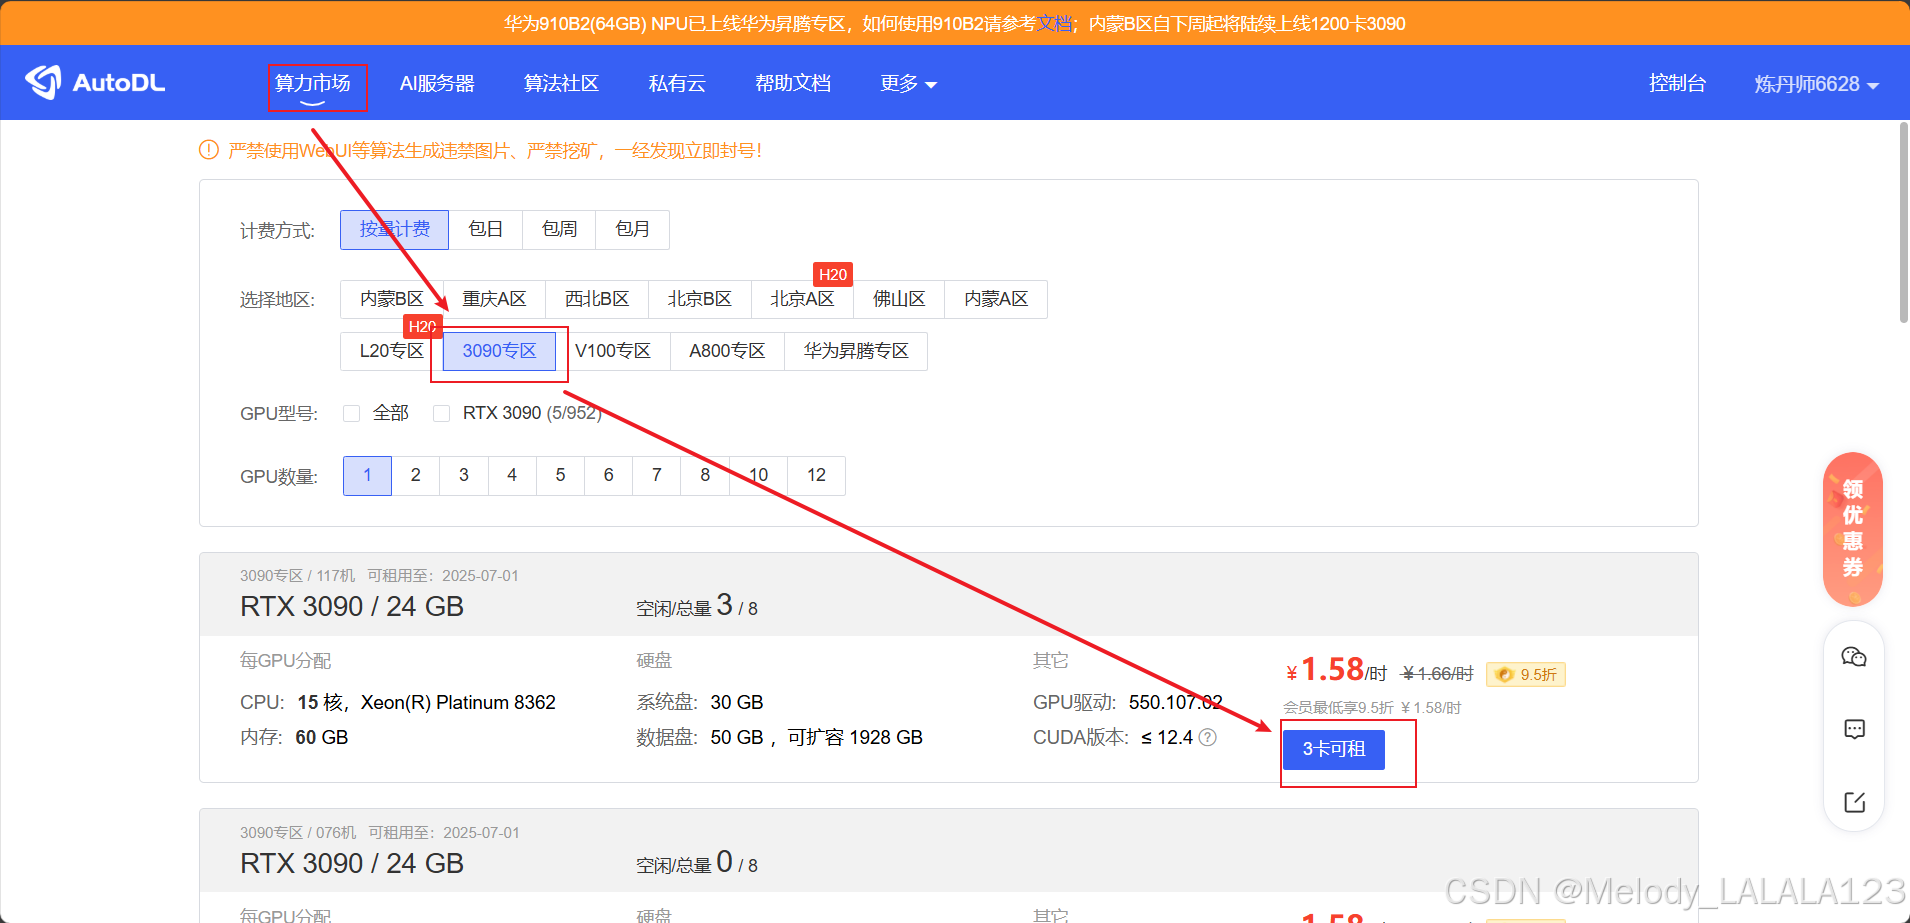Screen dimensions: 1910x923
Task: Open the 文档 link in the banner
Action: pos(1054,23)
